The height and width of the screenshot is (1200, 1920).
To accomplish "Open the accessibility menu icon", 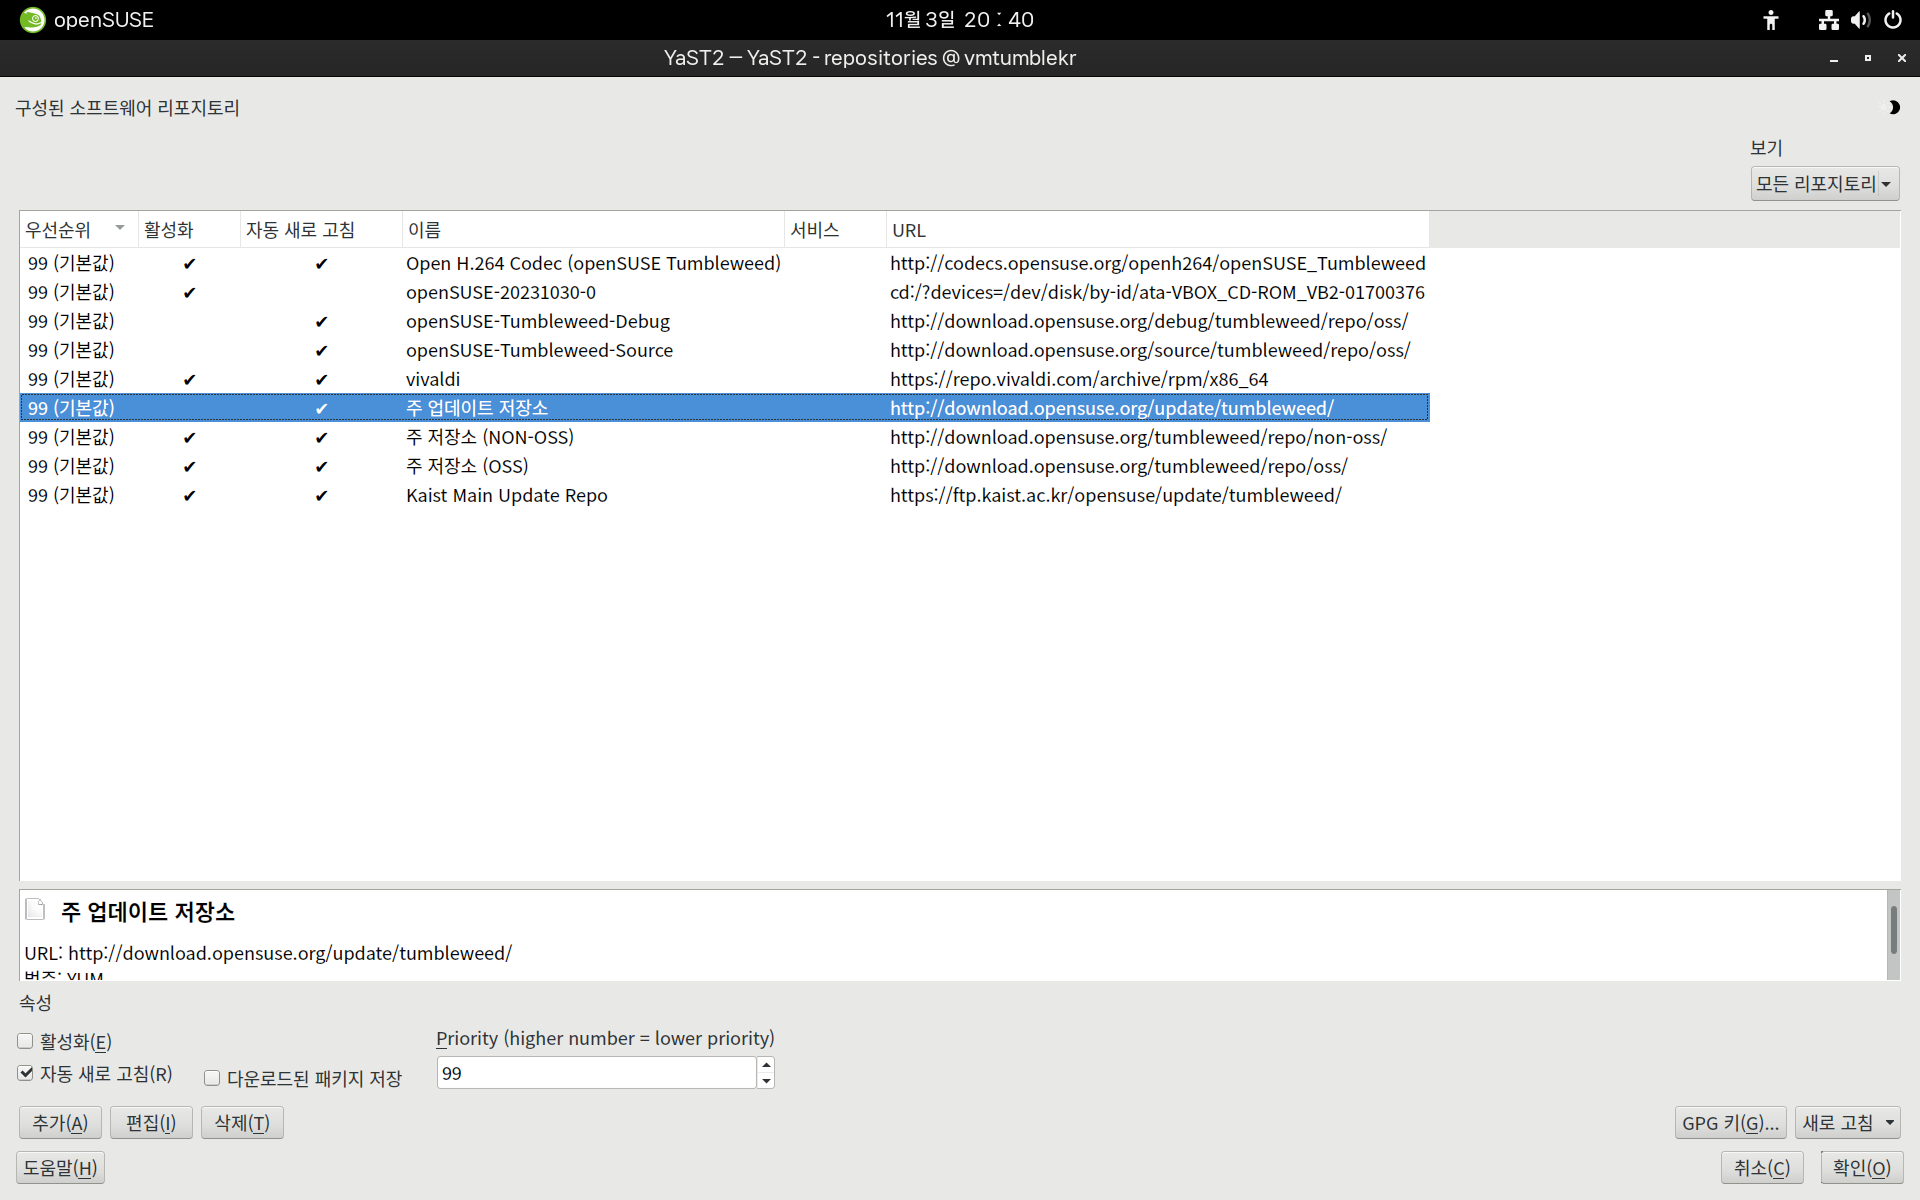I will (1771, 20).
